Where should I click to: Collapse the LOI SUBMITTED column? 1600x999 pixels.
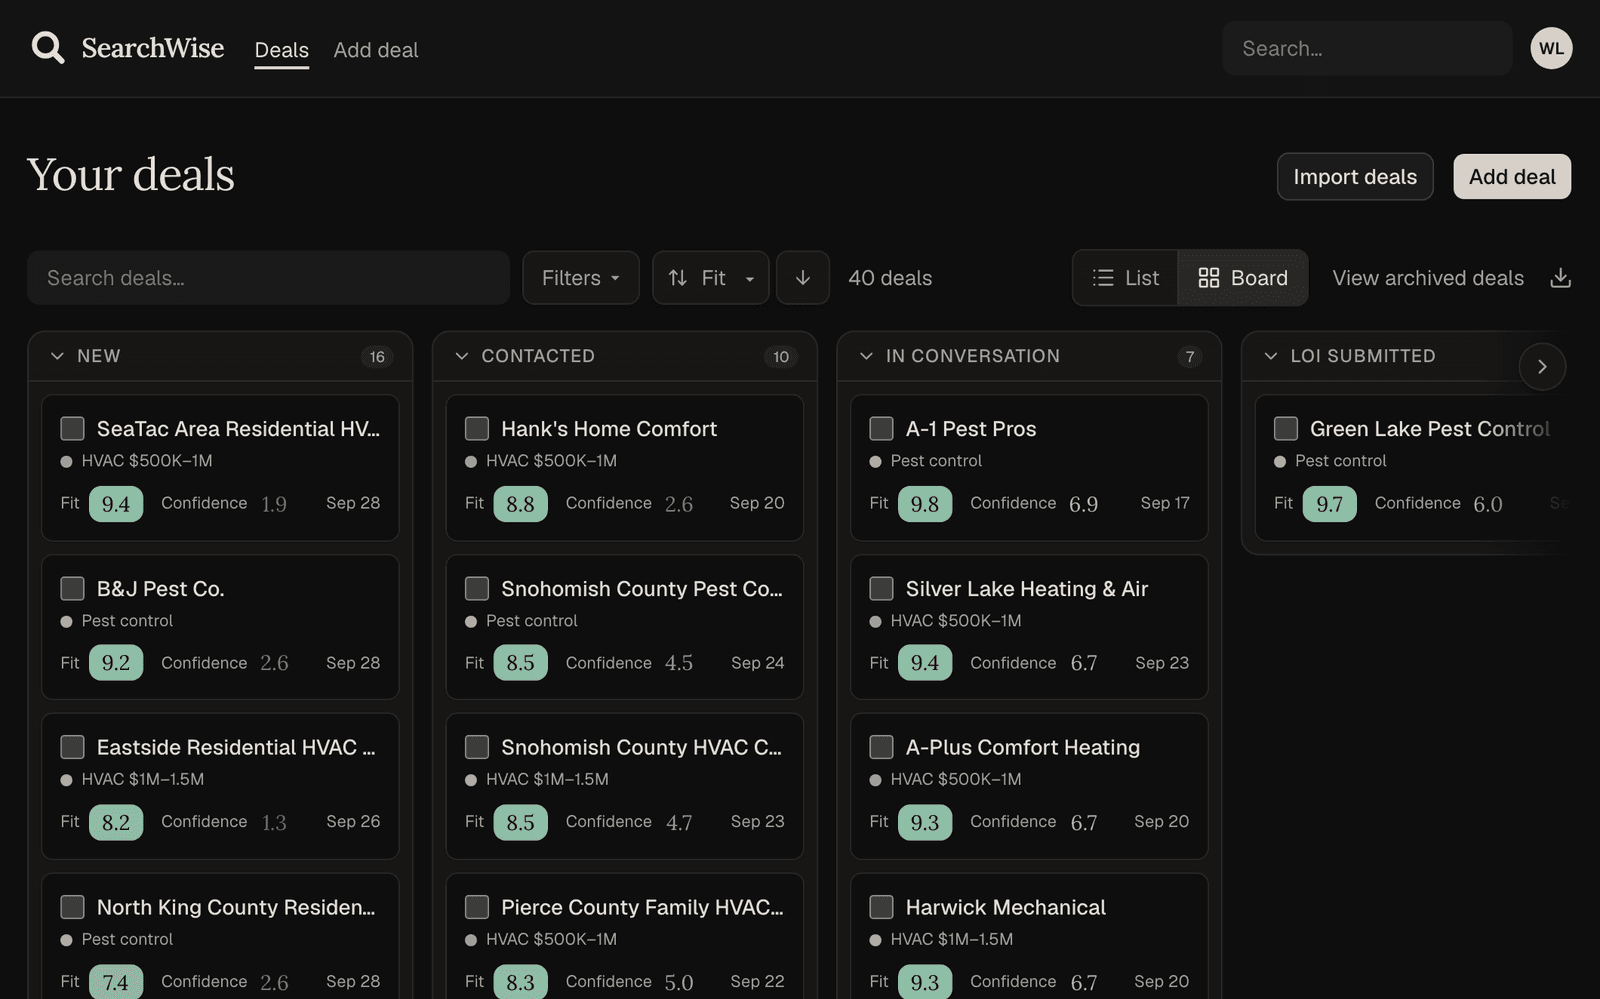(1271, 356)
